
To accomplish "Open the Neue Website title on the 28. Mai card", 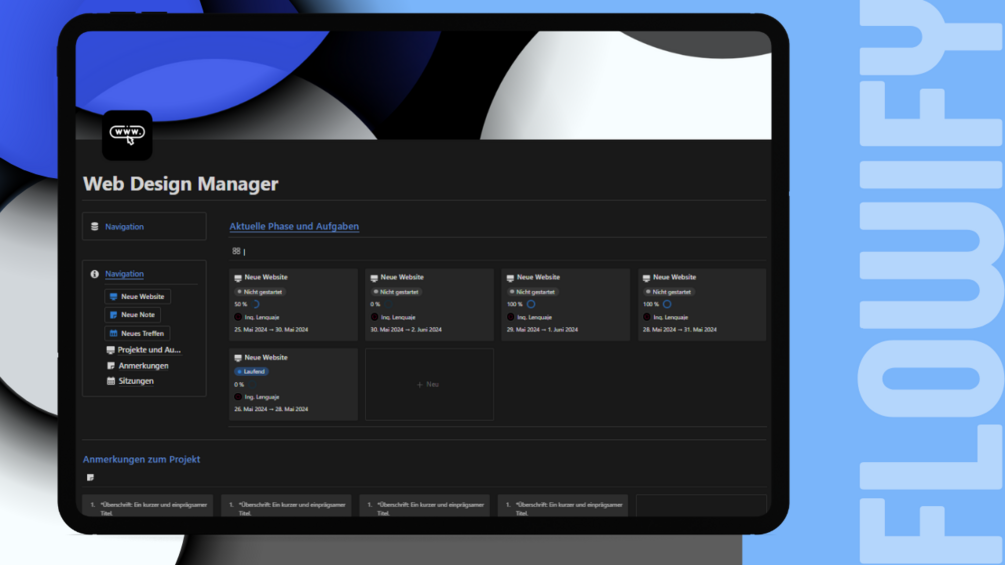I will coord(674,277).
